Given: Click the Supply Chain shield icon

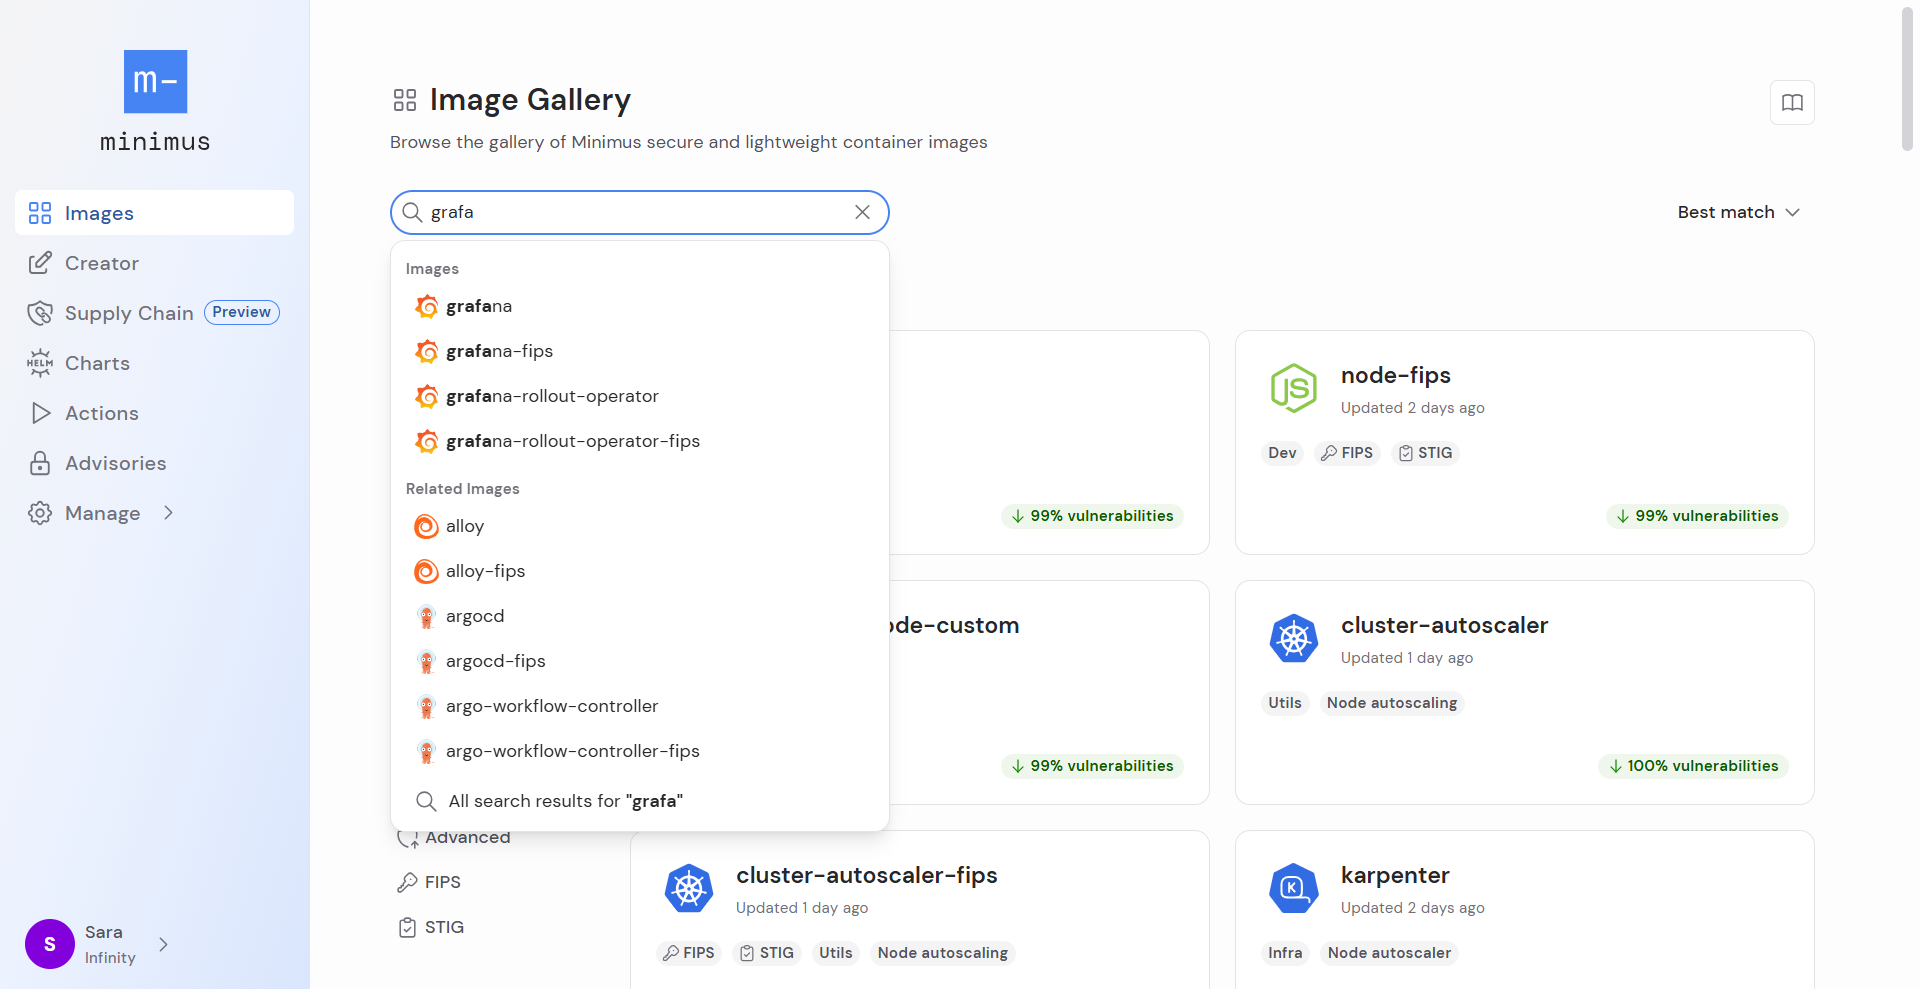Looking at the screenshot, I should [x=40, y=313].
